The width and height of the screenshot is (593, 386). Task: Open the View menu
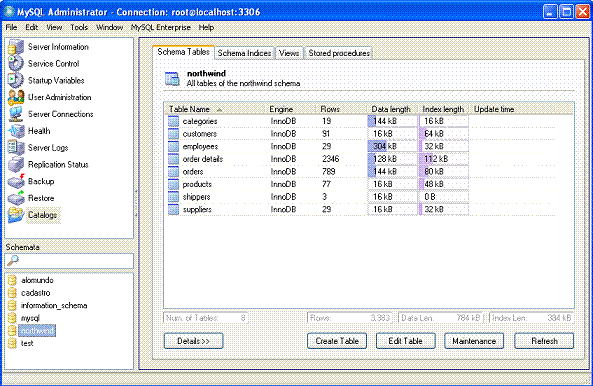pos(54,27)
